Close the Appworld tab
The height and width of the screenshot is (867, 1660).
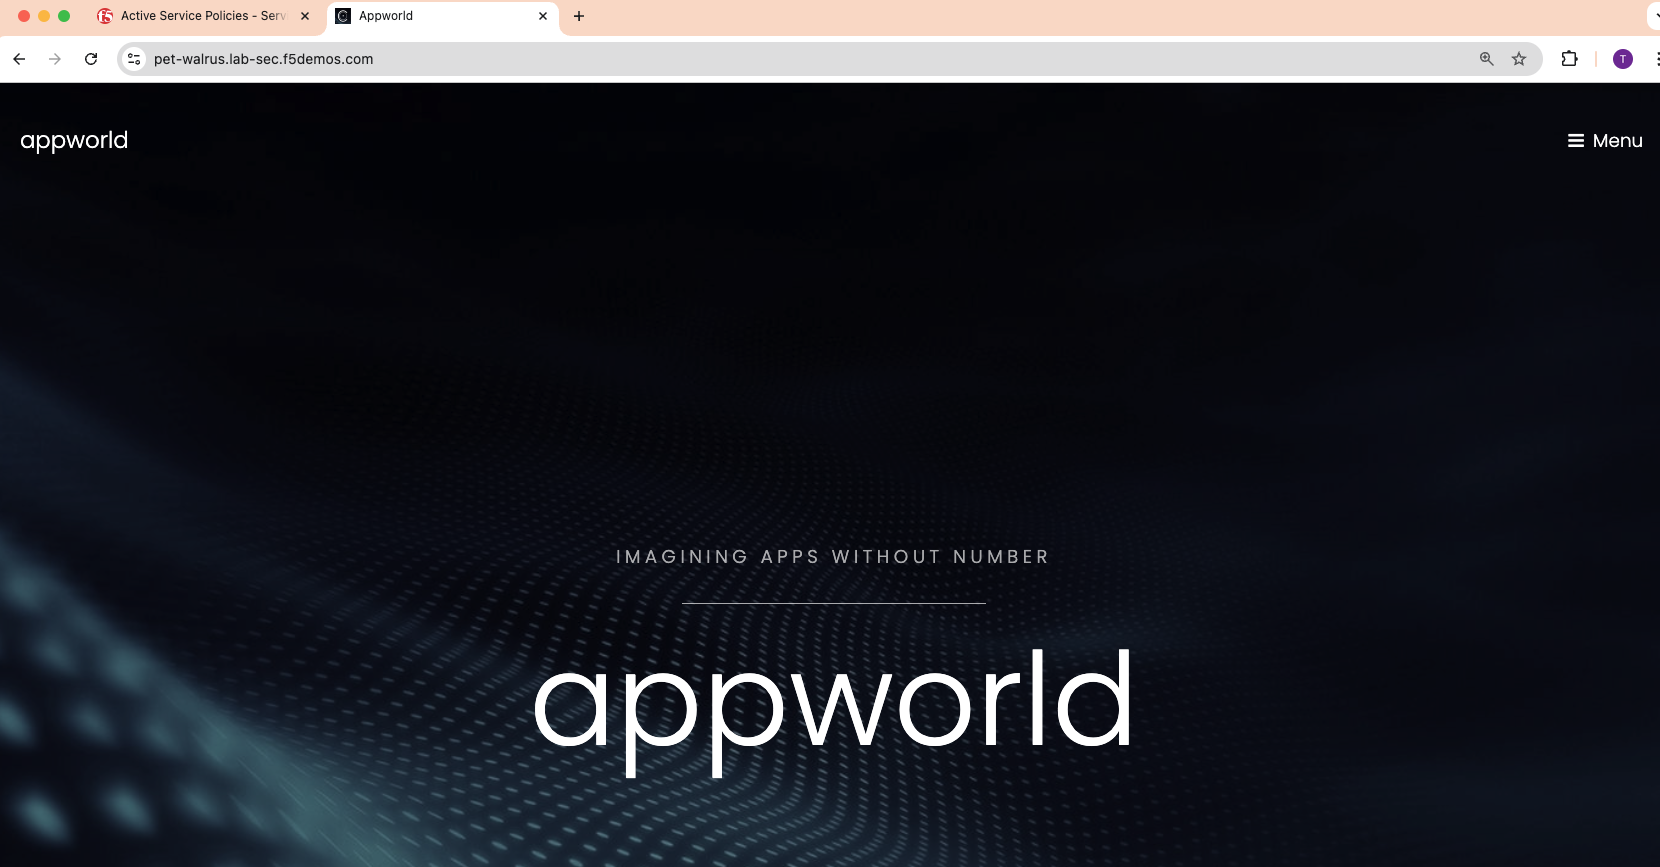543,16
